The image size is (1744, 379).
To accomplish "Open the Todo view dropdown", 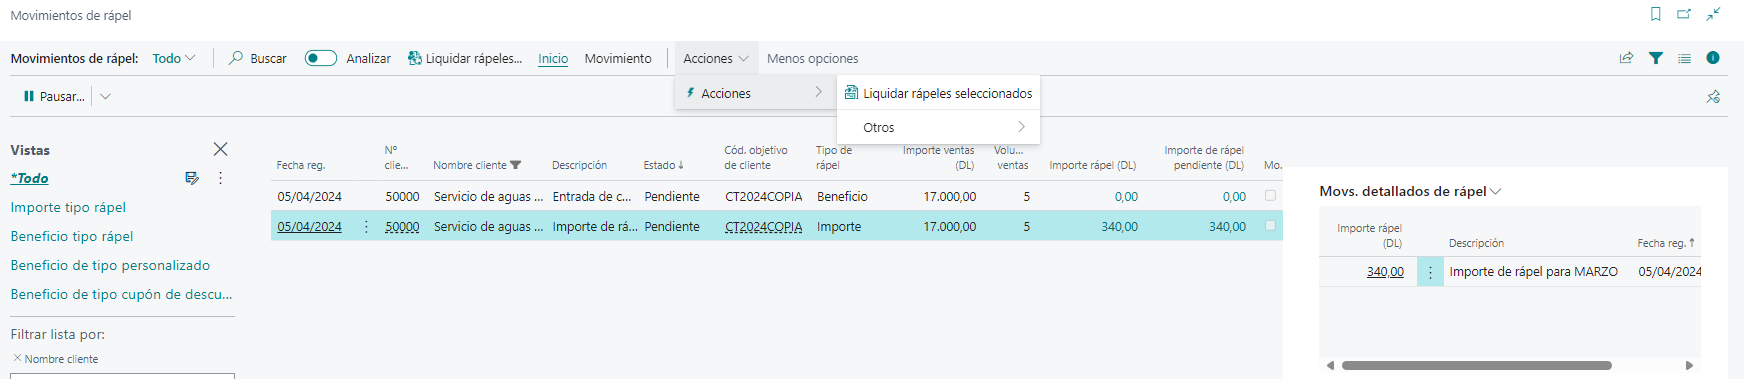I will pyautogui.click(x=174, y=58).
